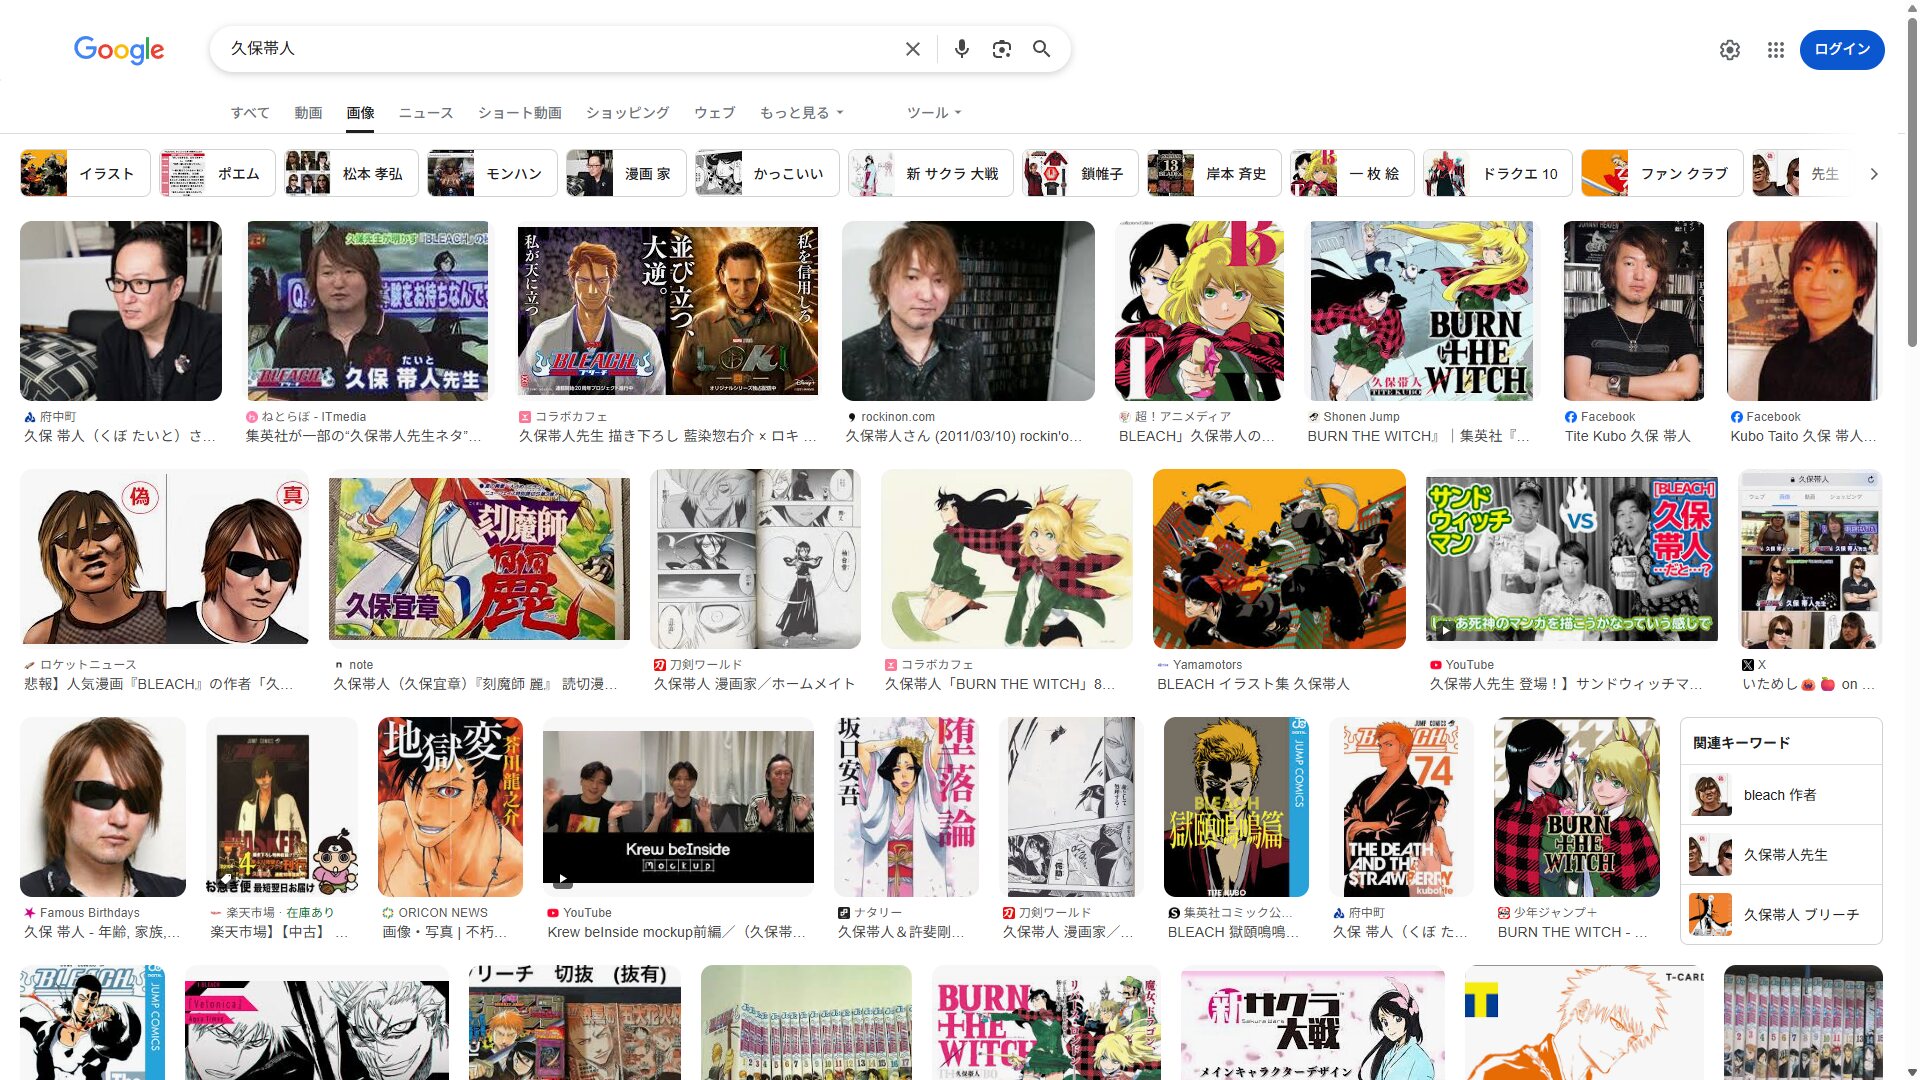The image size is (1920, 1080).
Task: Expand the もっと見る dropdown
Action: 801,113
